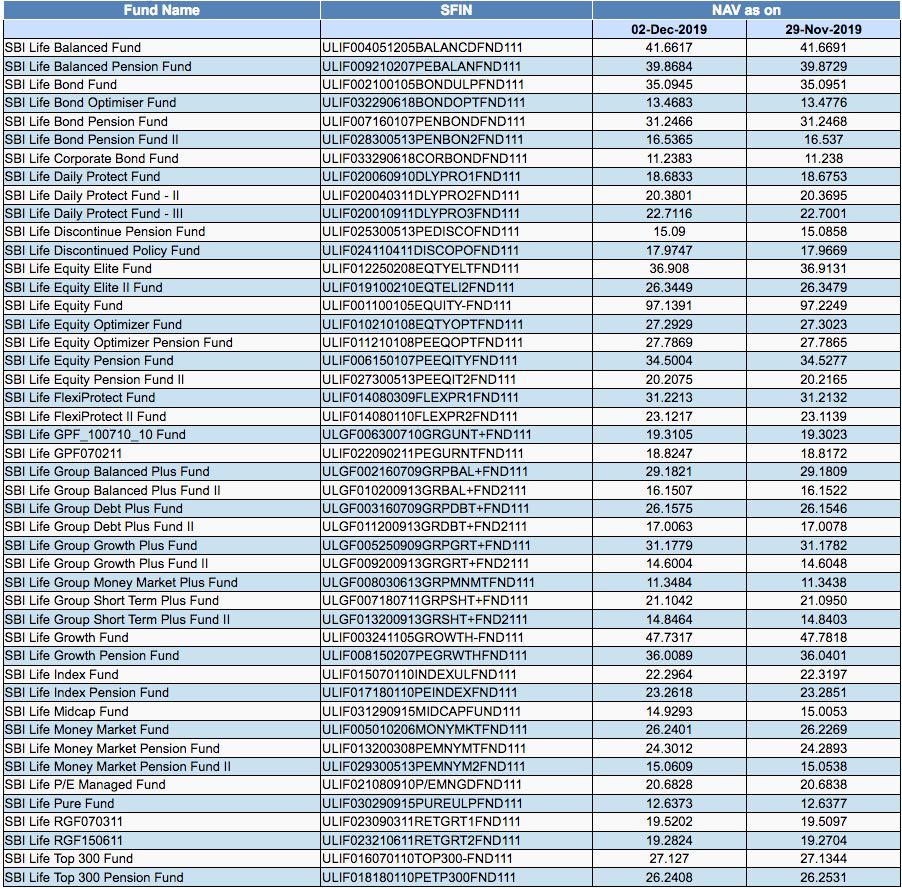Image resolution: width=902 pixels, height=889 pixels.
Task: Select SBI Life Group Money Market Plus Fund
Action: click(121, 582)
